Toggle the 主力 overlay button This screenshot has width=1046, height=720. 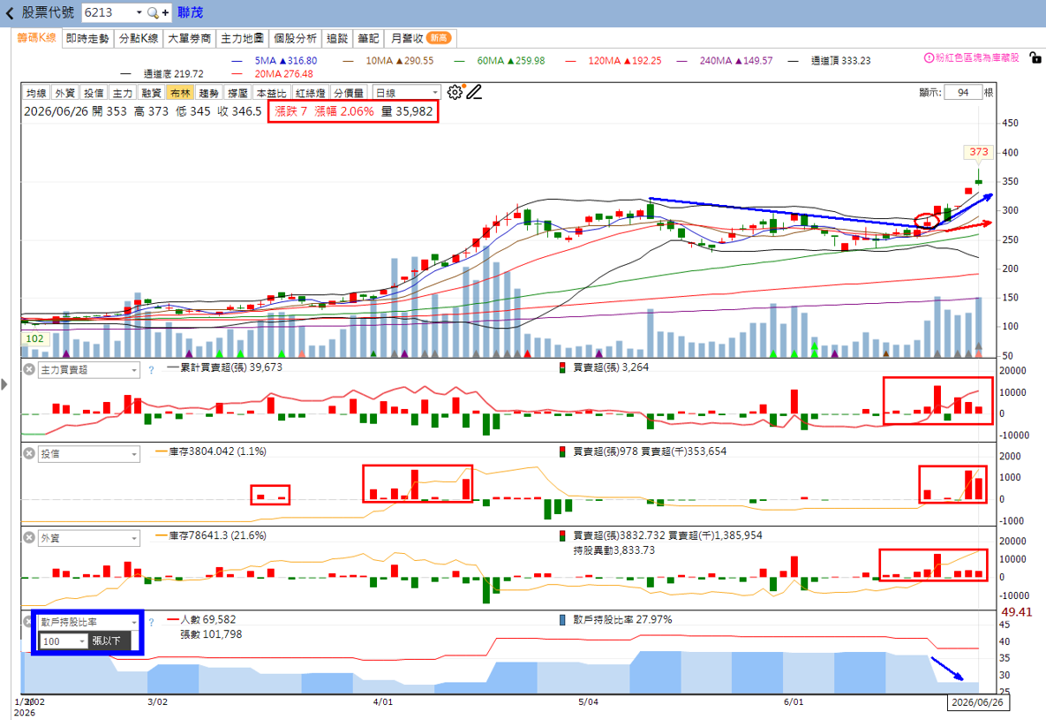[122, 93]
